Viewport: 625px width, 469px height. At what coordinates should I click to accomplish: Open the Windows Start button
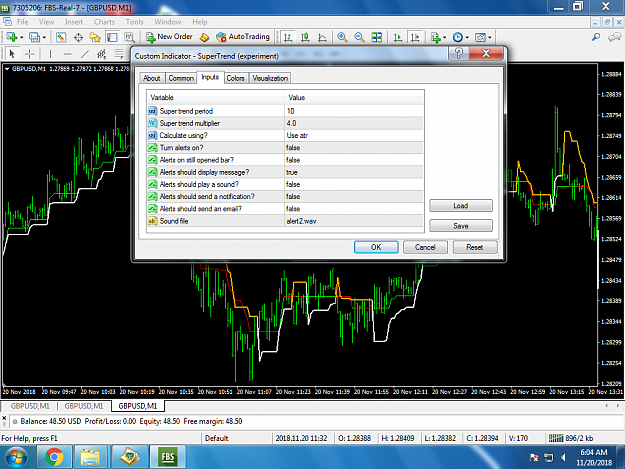17,457
